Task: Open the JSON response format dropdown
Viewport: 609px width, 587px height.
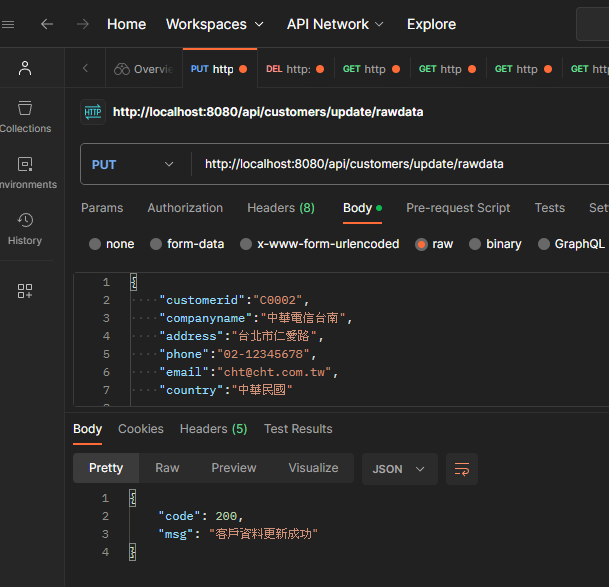Action: (x=399, y=468)
